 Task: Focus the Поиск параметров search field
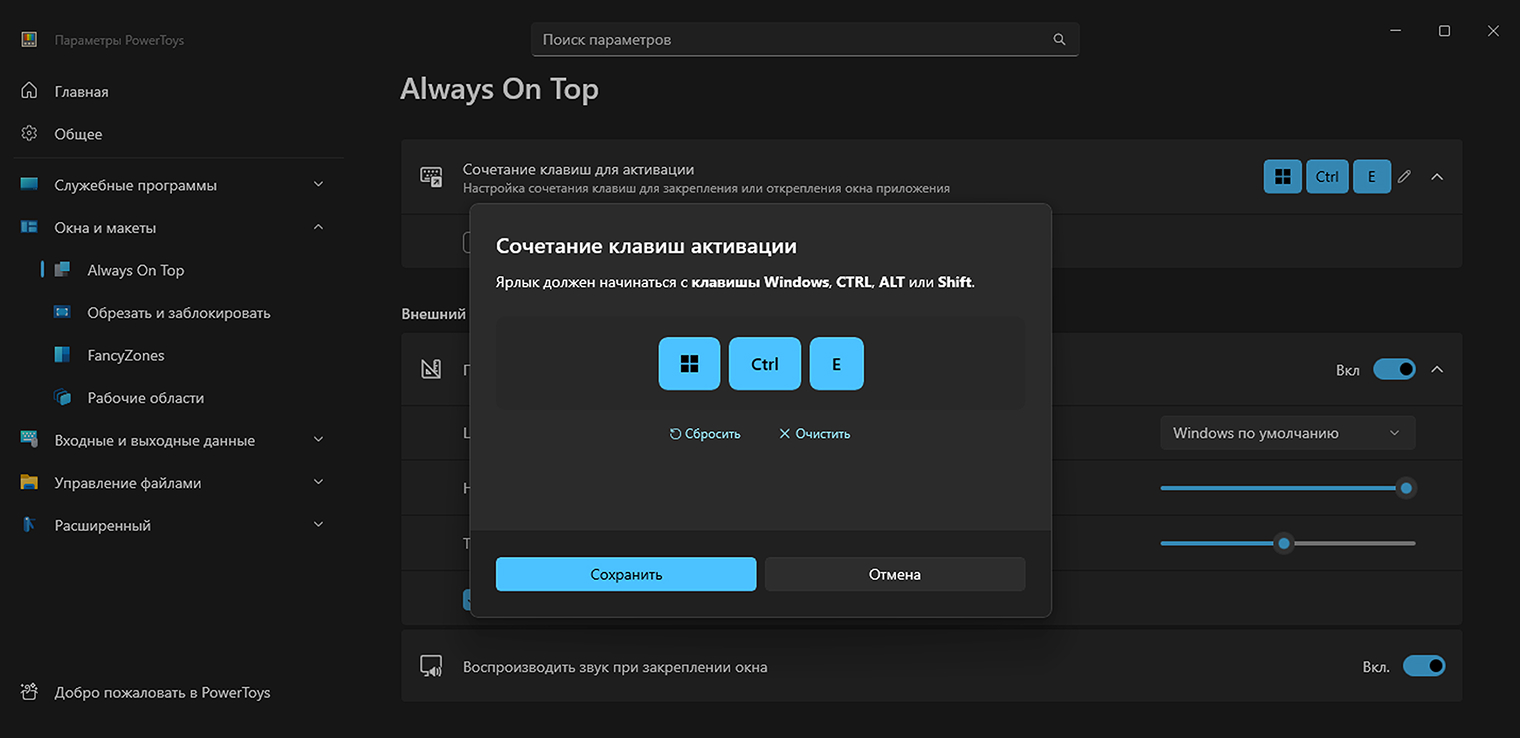[x=805, y=40]
